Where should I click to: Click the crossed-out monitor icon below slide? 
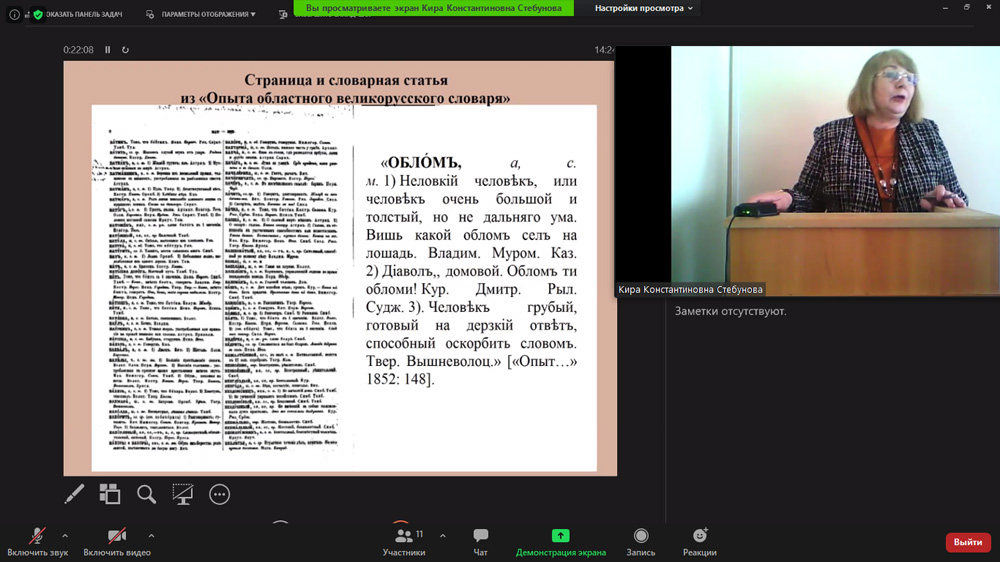pos(182,494)
